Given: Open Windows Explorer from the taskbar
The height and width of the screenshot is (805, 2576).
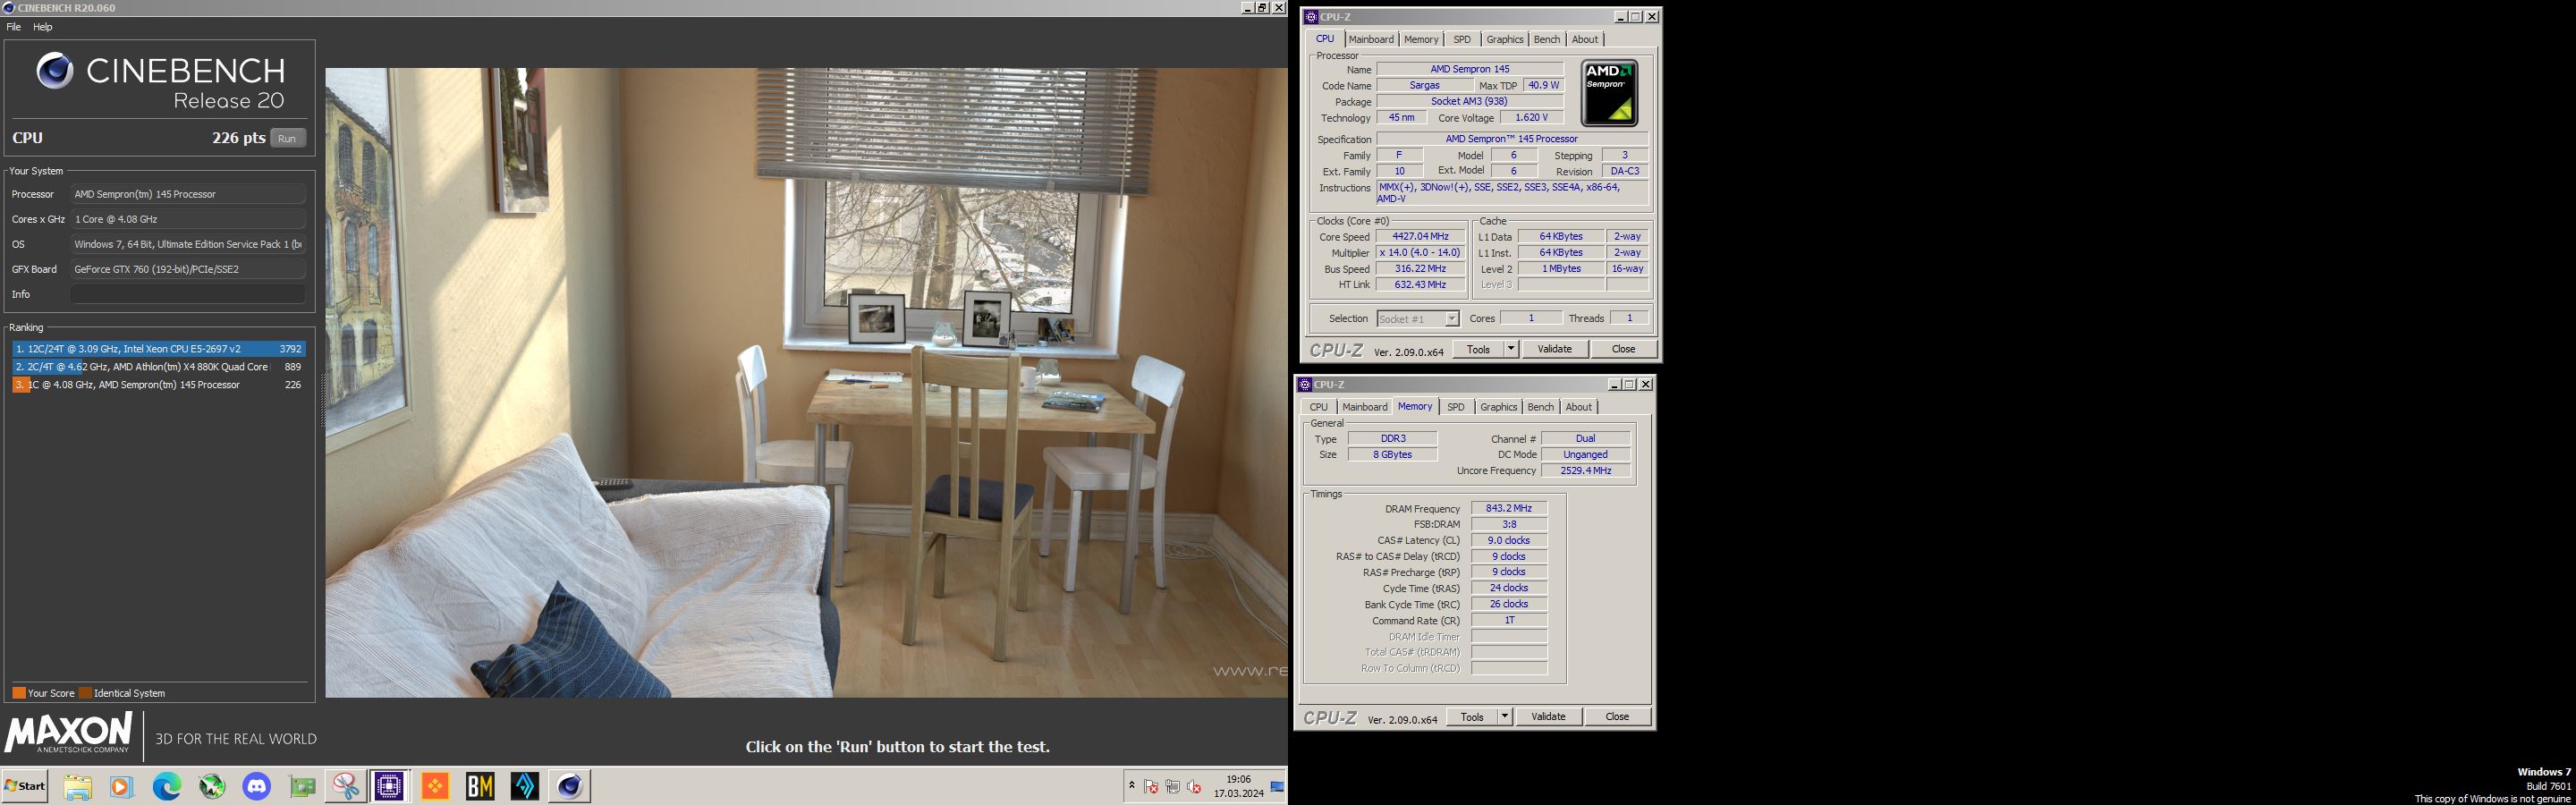Looking at the screenshot, I should pos(78,786).
